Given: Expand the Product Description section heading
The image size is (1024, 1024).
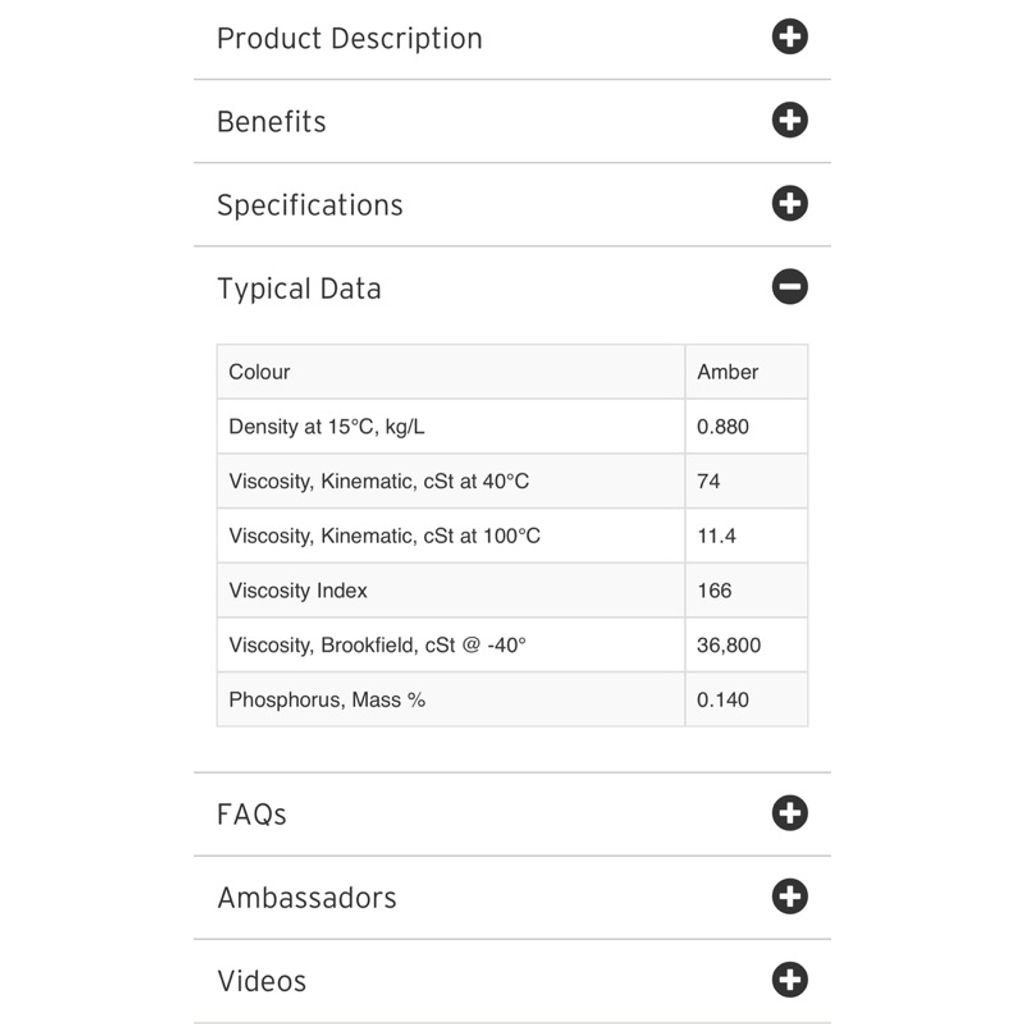Looking at the screenshot, I should (349, 38).
